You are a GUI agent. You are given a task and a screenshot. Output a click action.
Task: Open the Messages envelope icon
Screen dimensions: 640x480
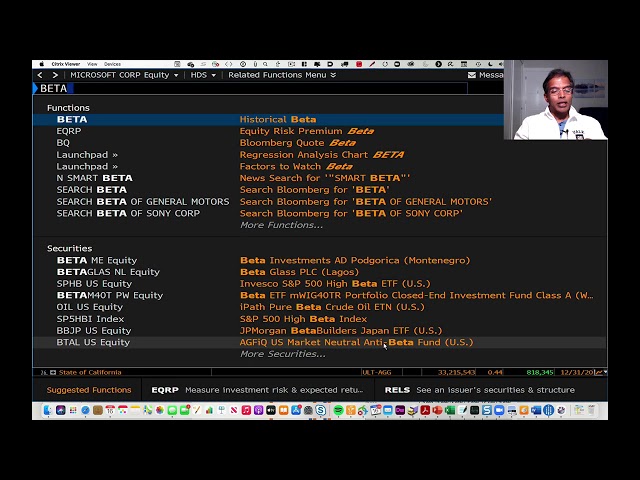pyautogui.click(x=472, y=75)
